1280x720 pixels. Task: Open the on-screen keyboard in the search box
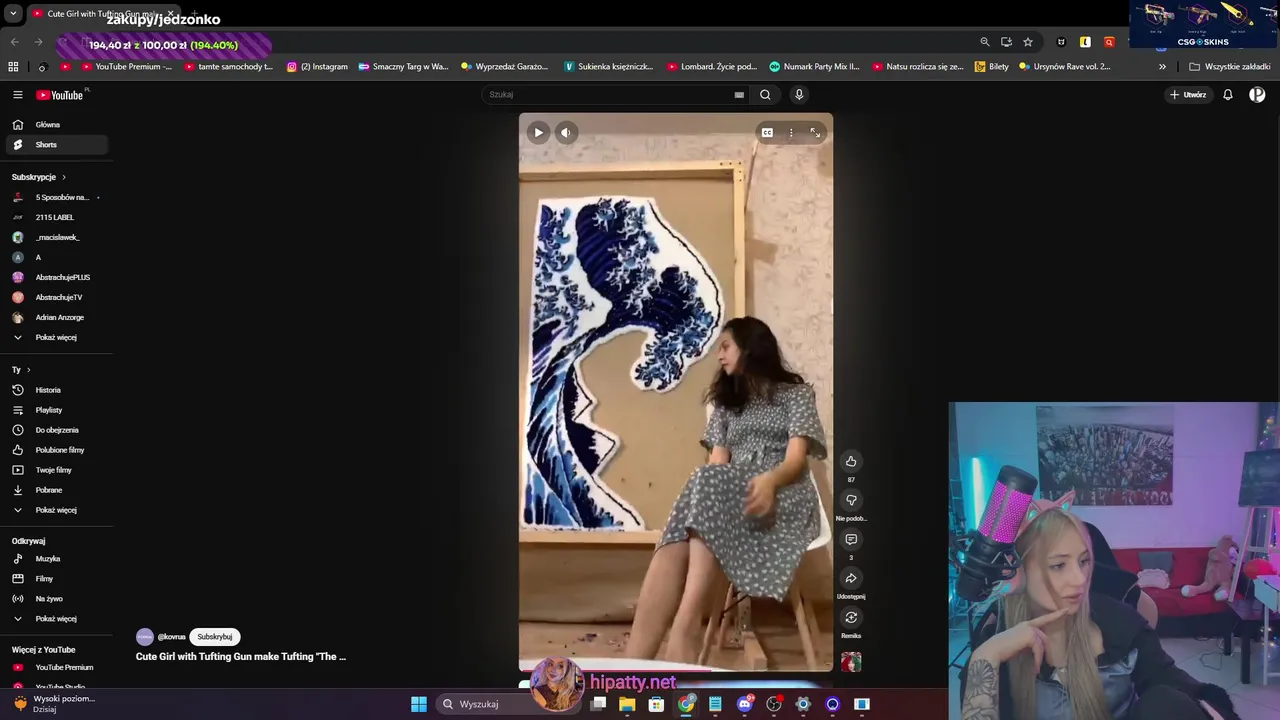coord(739,95)
